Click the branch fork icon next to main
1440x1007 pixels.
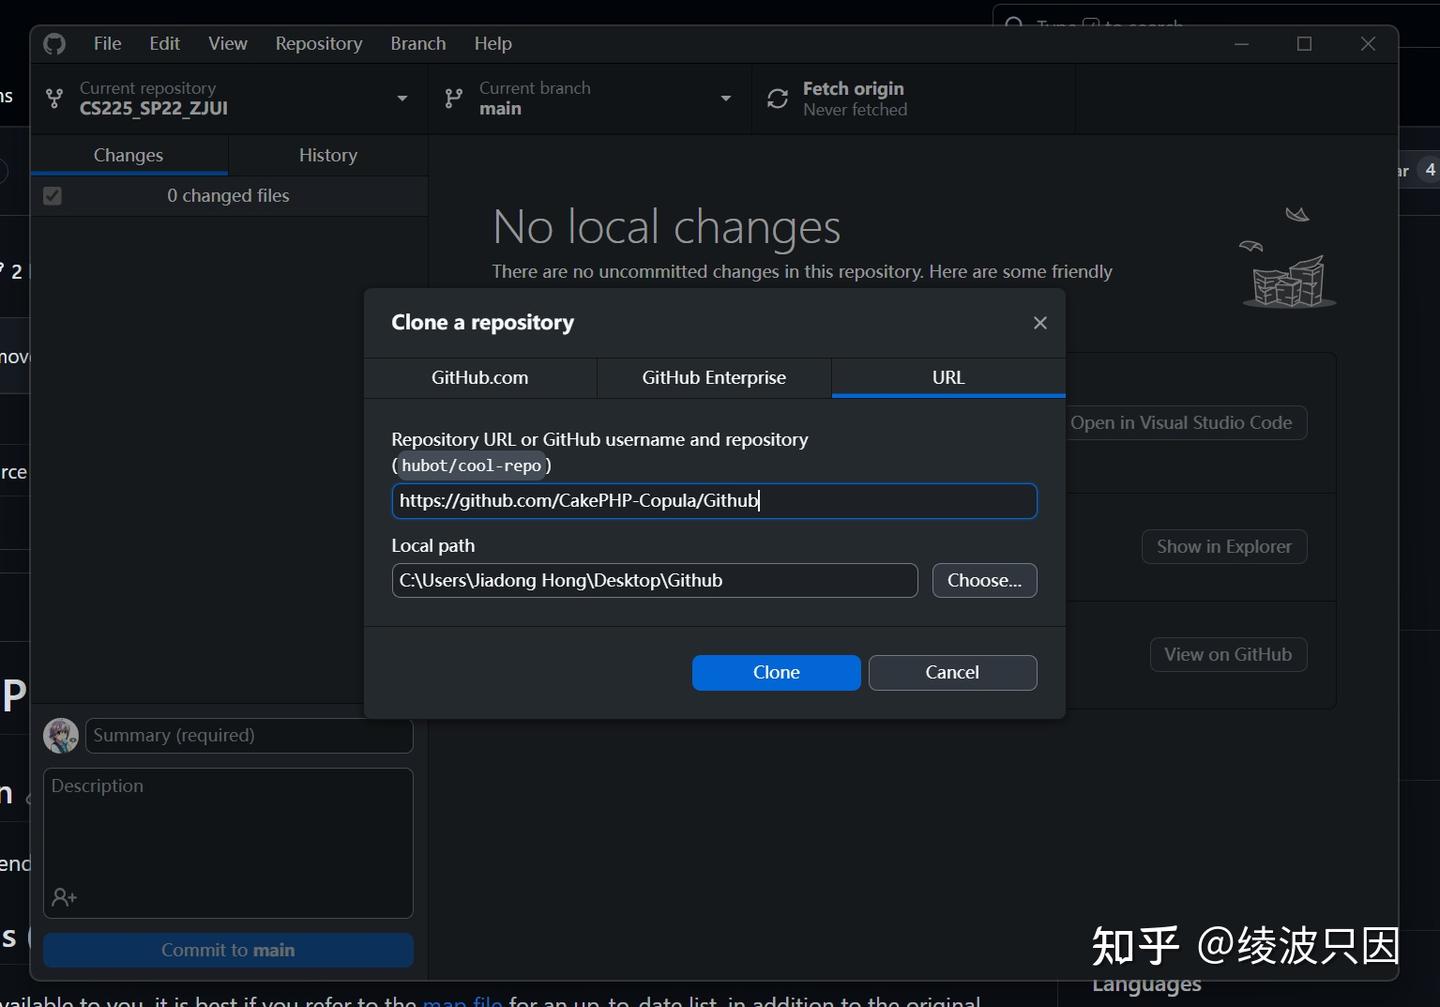pyautogui.click(x=453, y=98)
